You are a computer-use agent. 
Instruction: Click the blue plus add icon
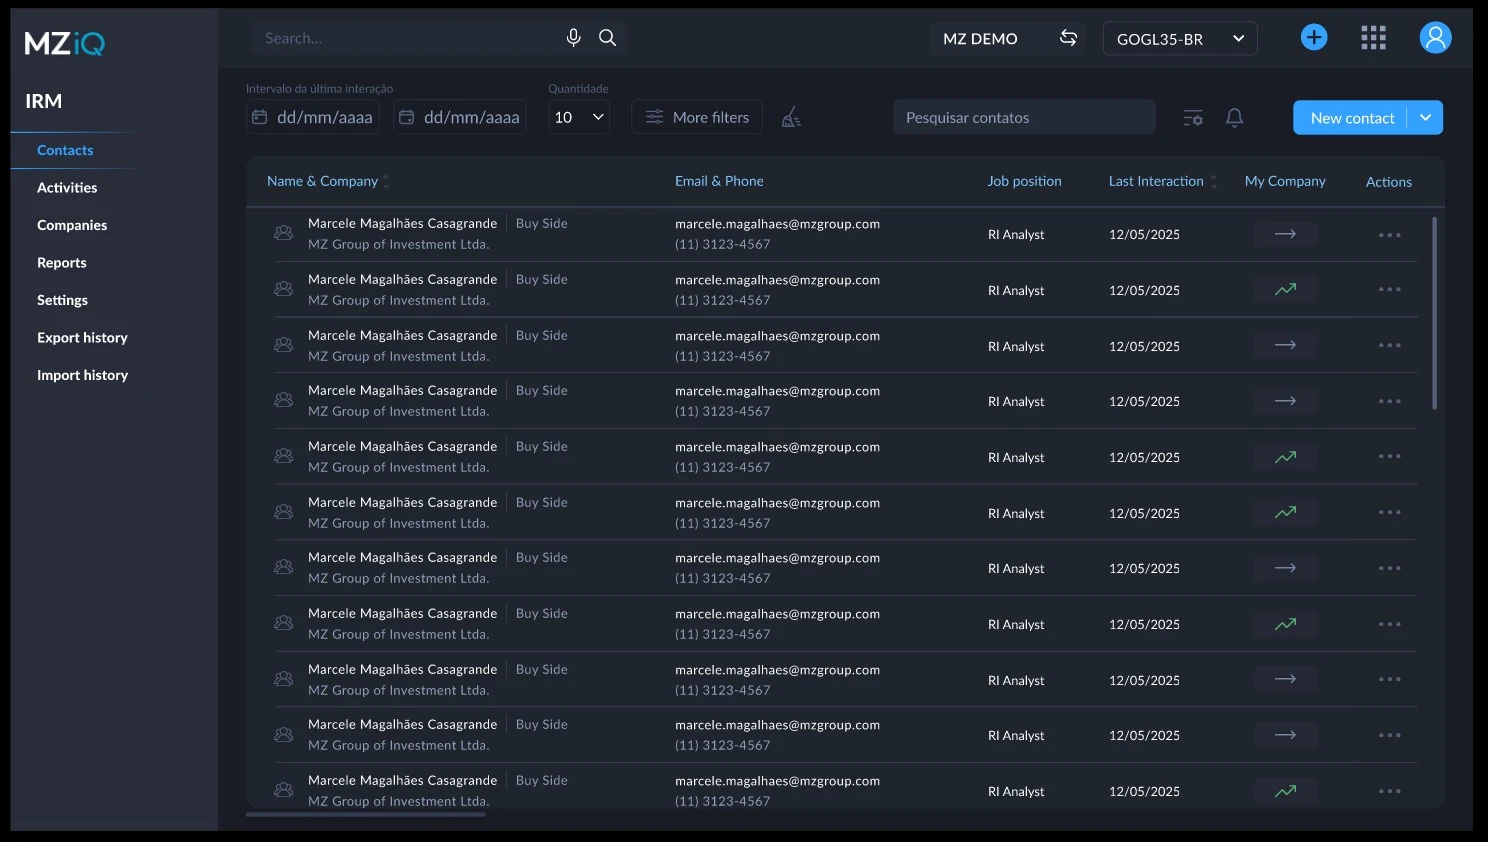click(x=1314, y=38)
